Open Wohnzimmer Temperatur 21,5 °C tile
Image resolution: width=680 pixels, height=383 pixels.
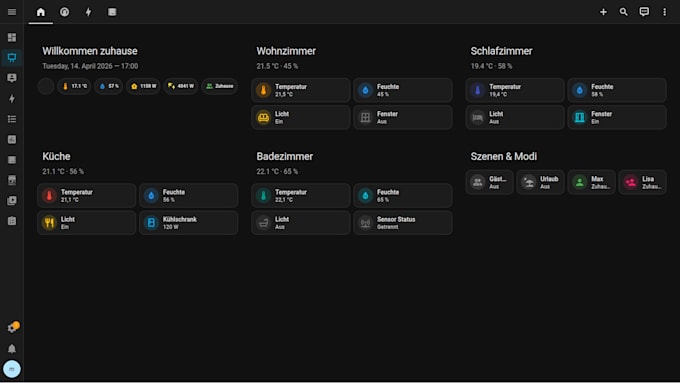301,90
